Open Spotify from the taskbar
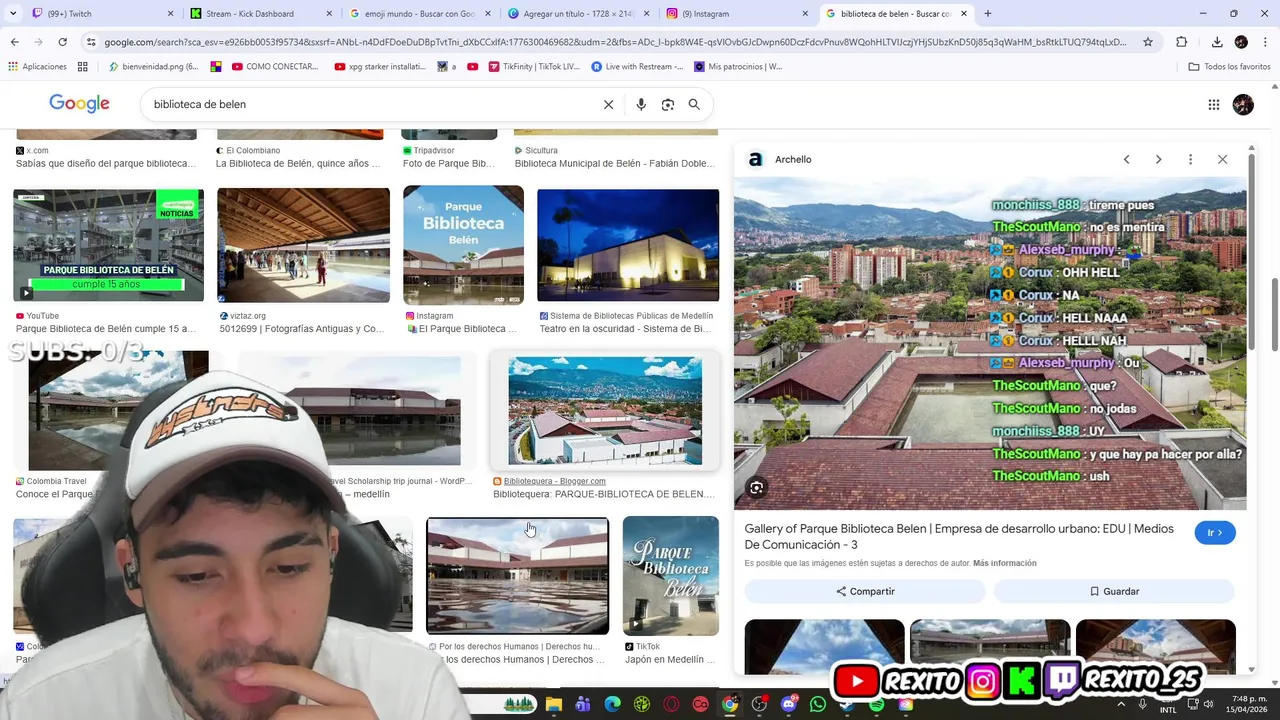The height and width of the screenshot is (720, 1280). [x=877, y=704]
